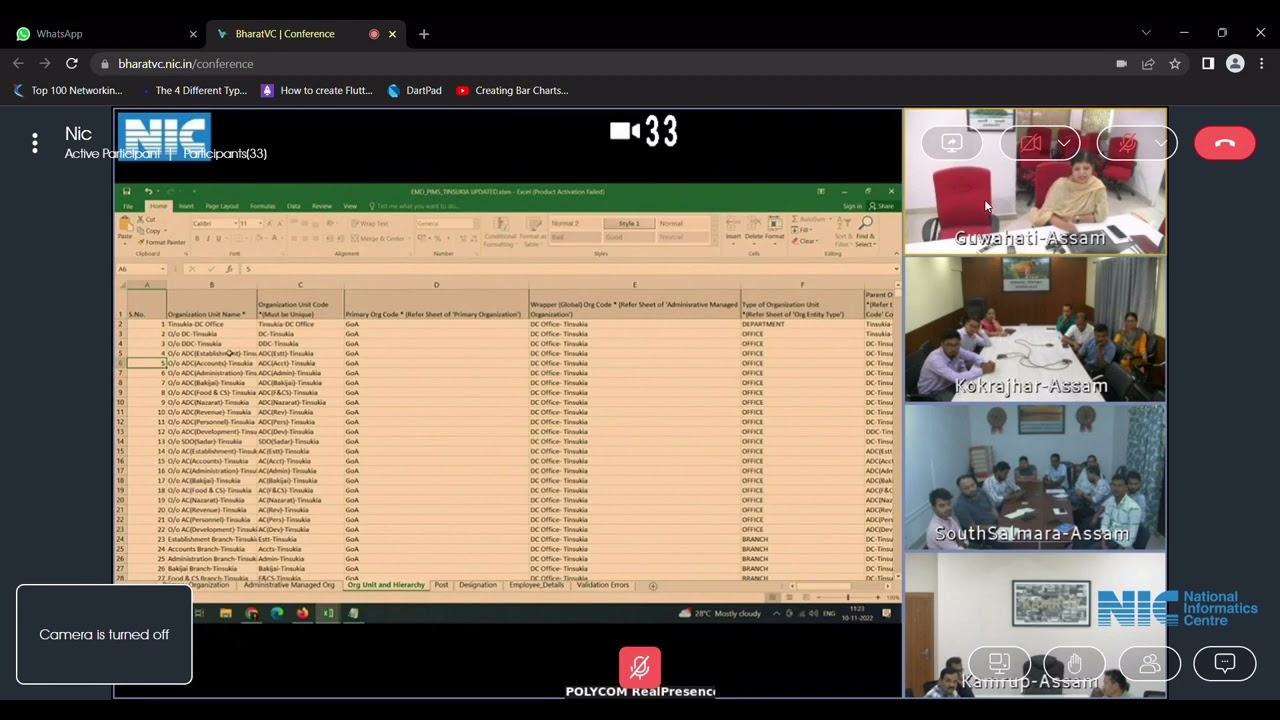
Task: Click the share screen button
Action: tap(952, 143)
